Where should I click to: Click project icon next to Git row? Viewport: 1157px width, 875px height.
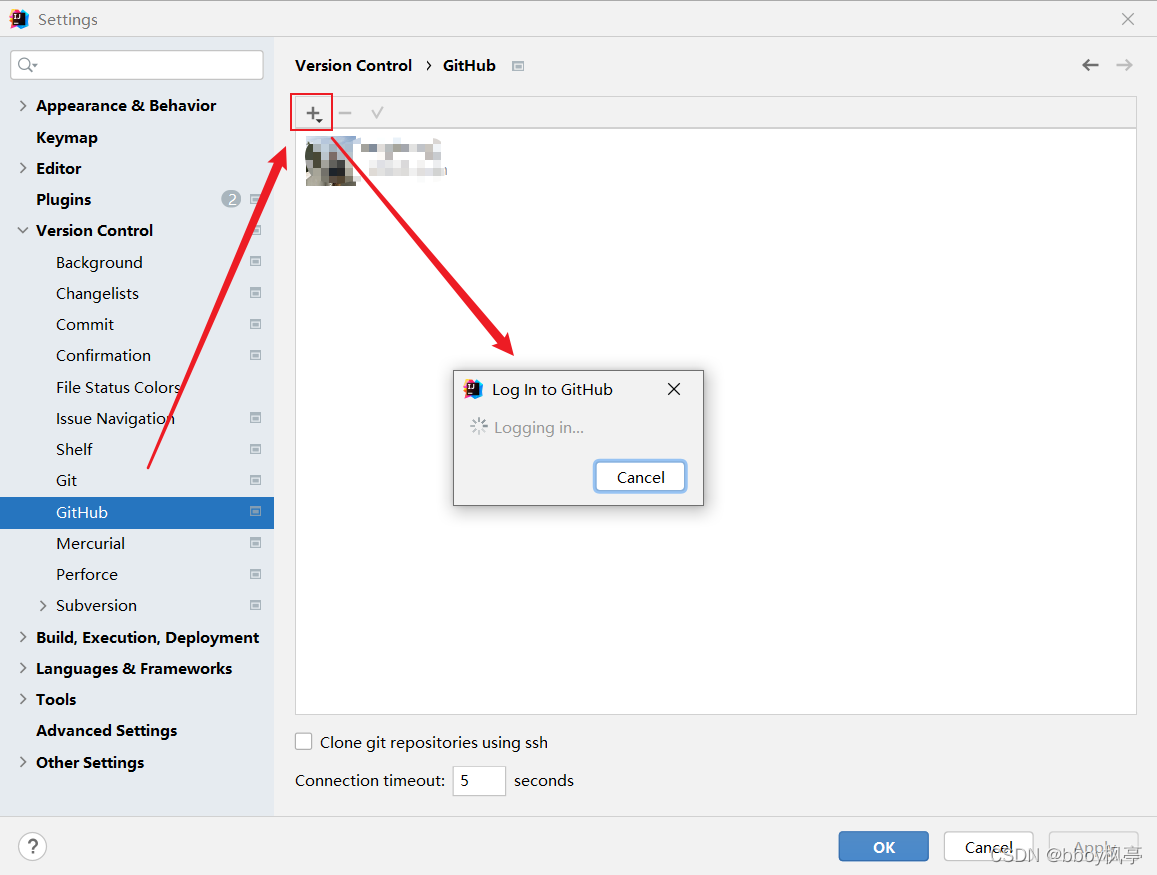(255, 480)
